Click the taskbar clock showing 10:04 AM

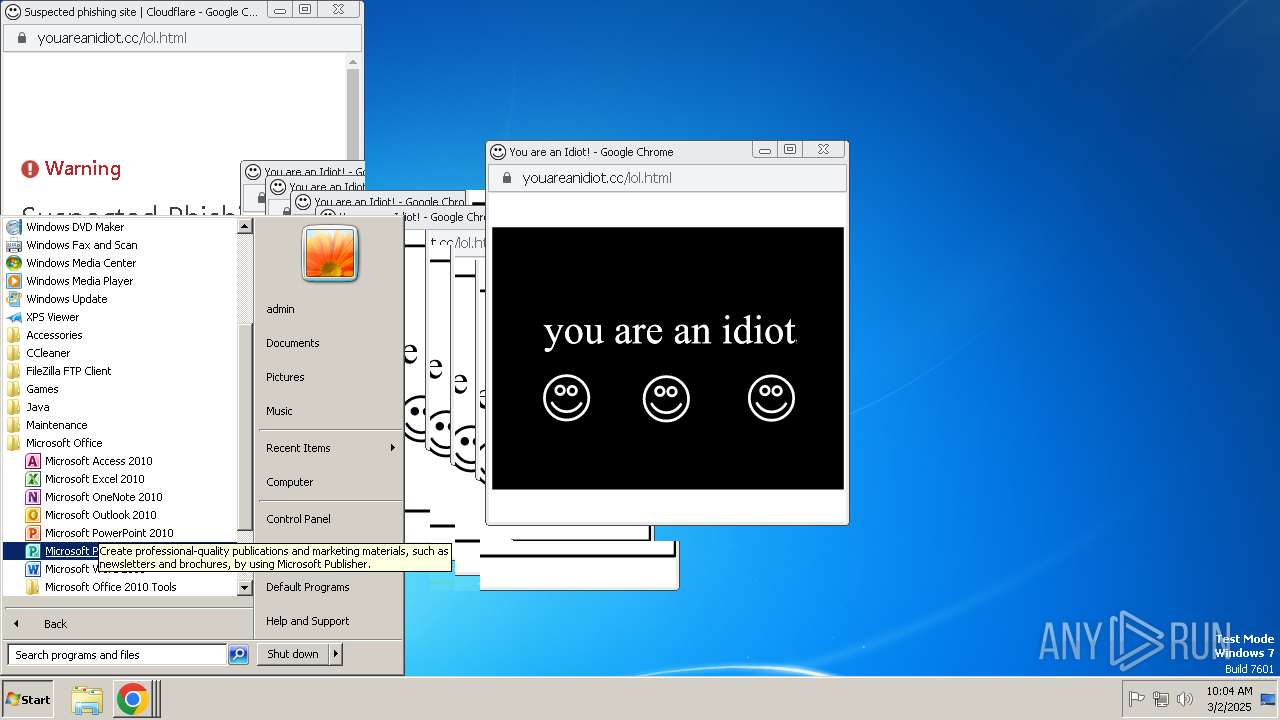(1228, 699)
